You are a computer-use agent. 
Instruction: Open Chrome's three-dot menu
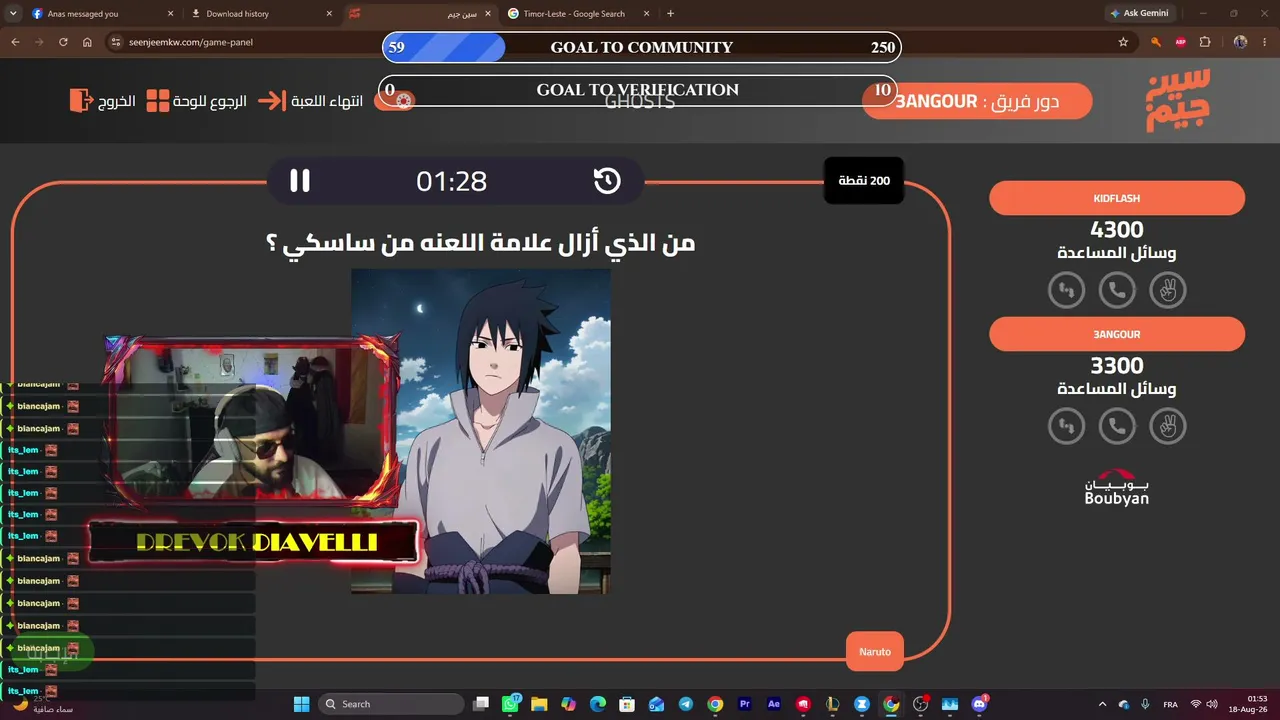[1265, 42]
